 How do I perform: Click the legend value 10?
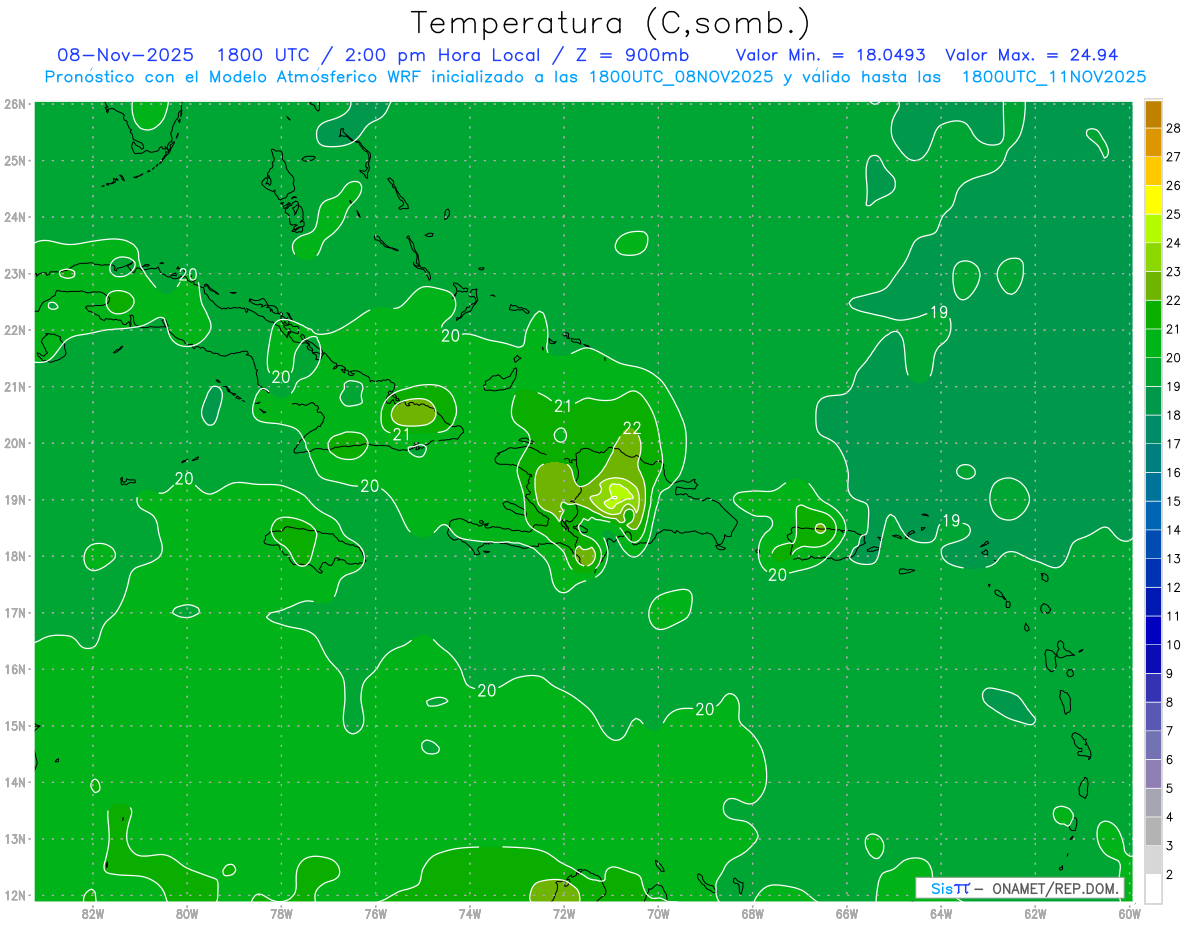[x=1174, y=645]
